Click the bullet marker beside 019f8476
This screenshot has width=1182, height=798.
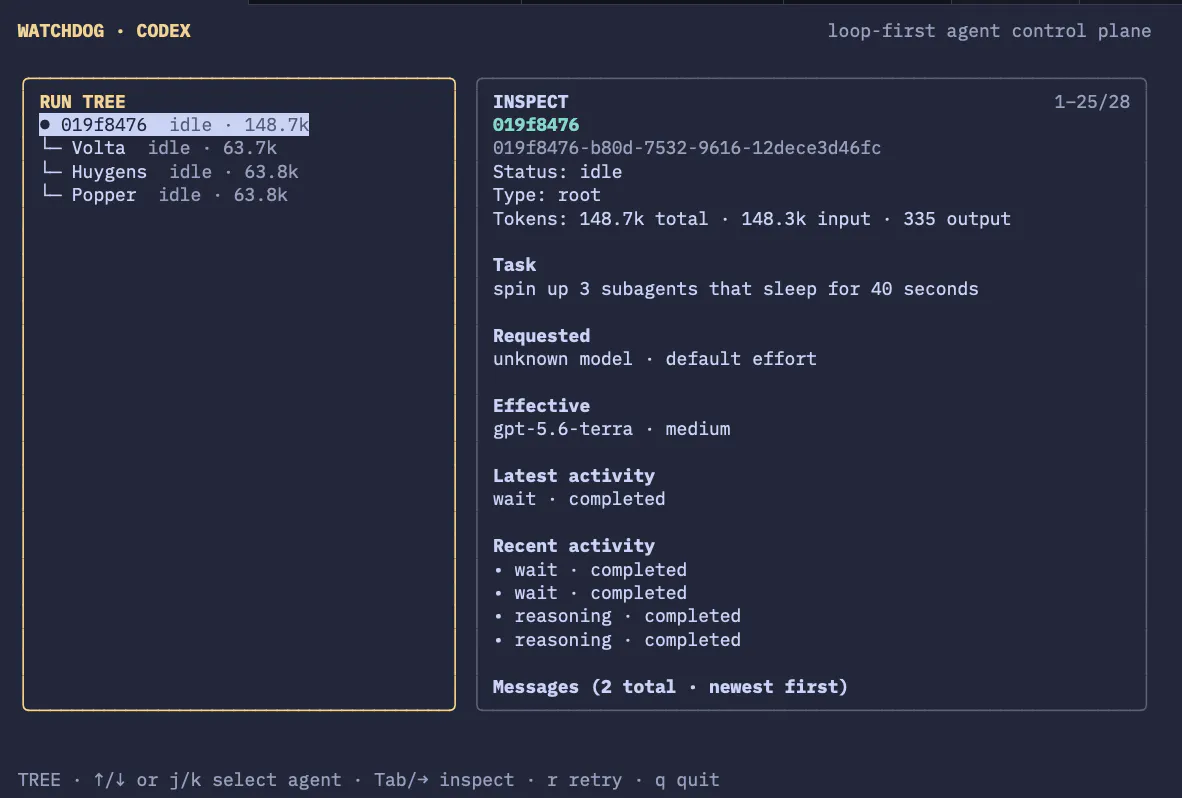coord(45,124)
